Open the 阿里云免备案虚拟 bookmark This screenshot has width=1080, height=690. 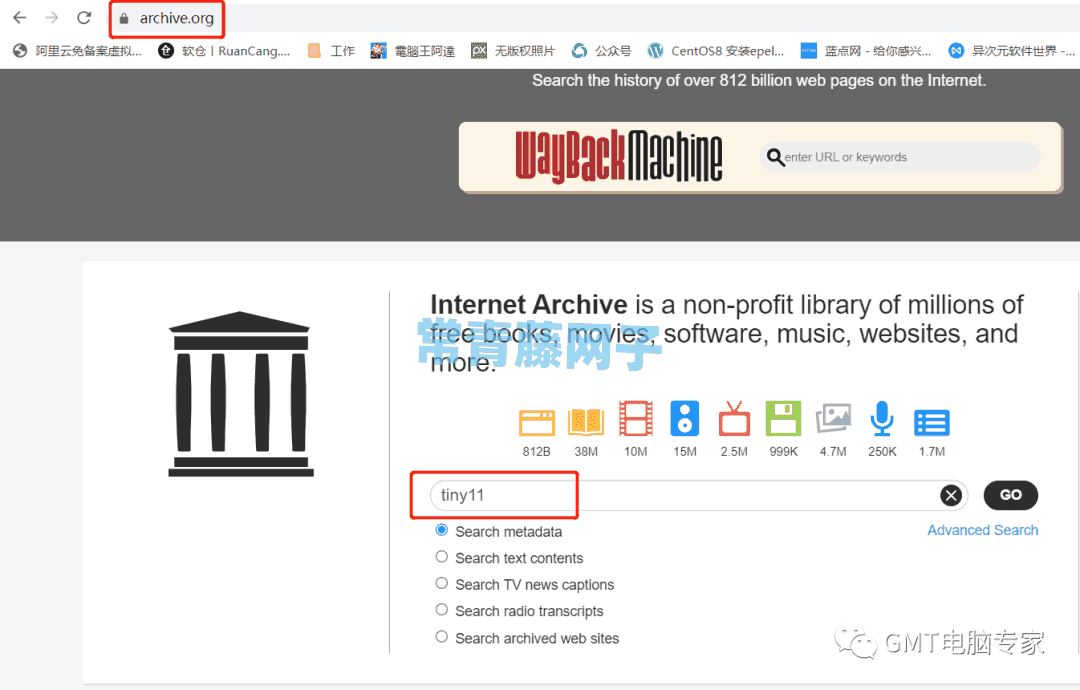[x=78, y=51]
